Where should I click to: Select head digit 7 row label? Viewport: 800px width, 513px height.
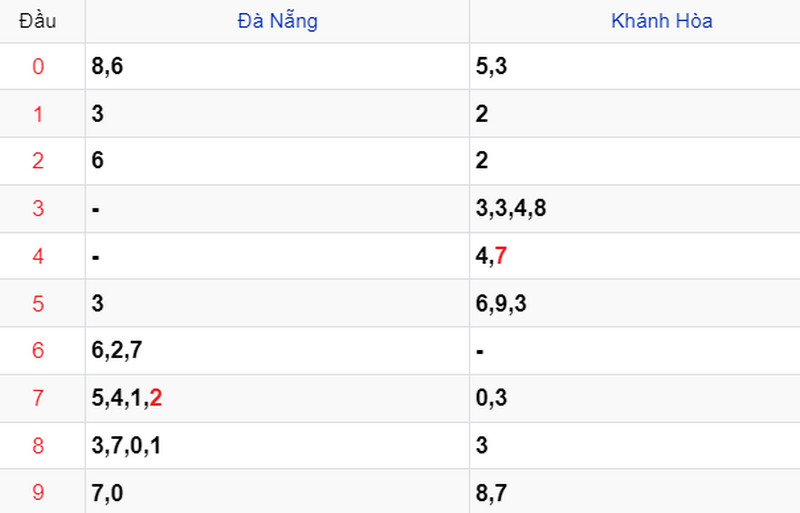tap(38, 398)
